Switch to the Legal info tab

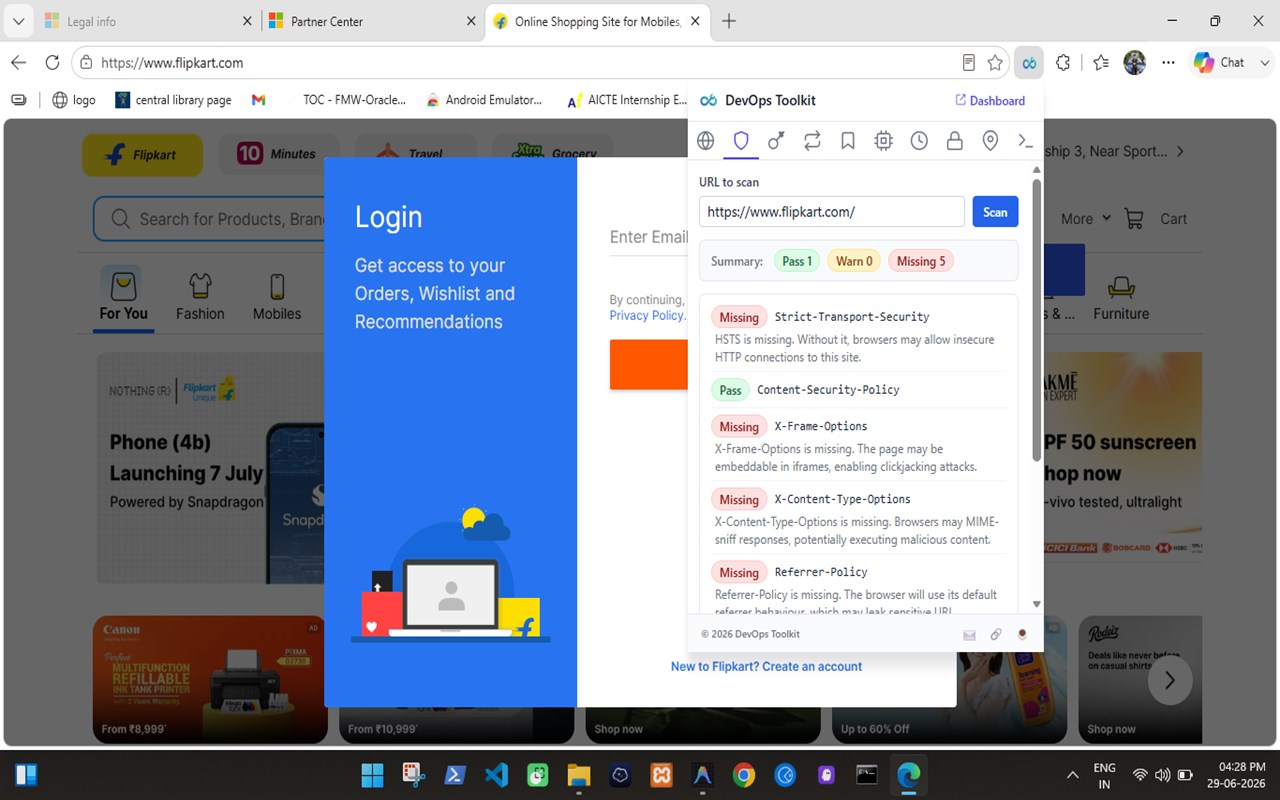(150, 21)
